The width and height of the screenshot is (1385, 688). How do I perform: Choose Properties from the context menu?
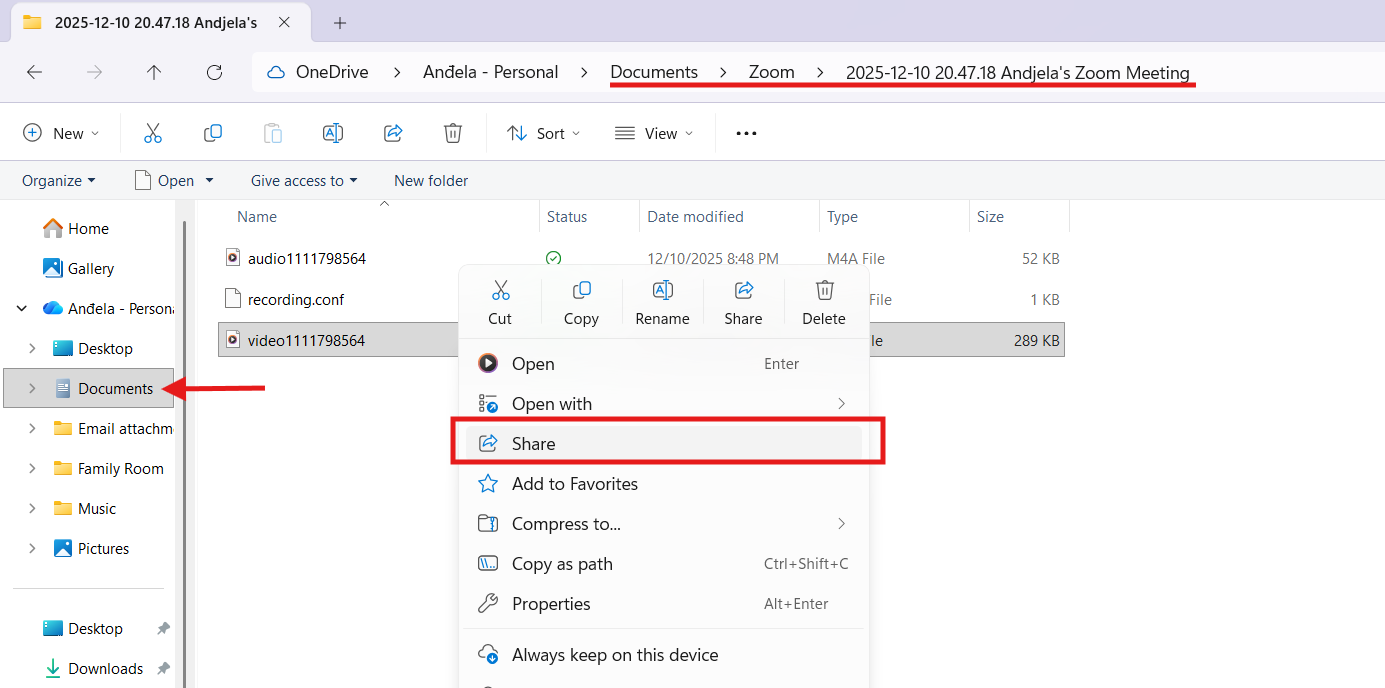click(x=551, y=604)
